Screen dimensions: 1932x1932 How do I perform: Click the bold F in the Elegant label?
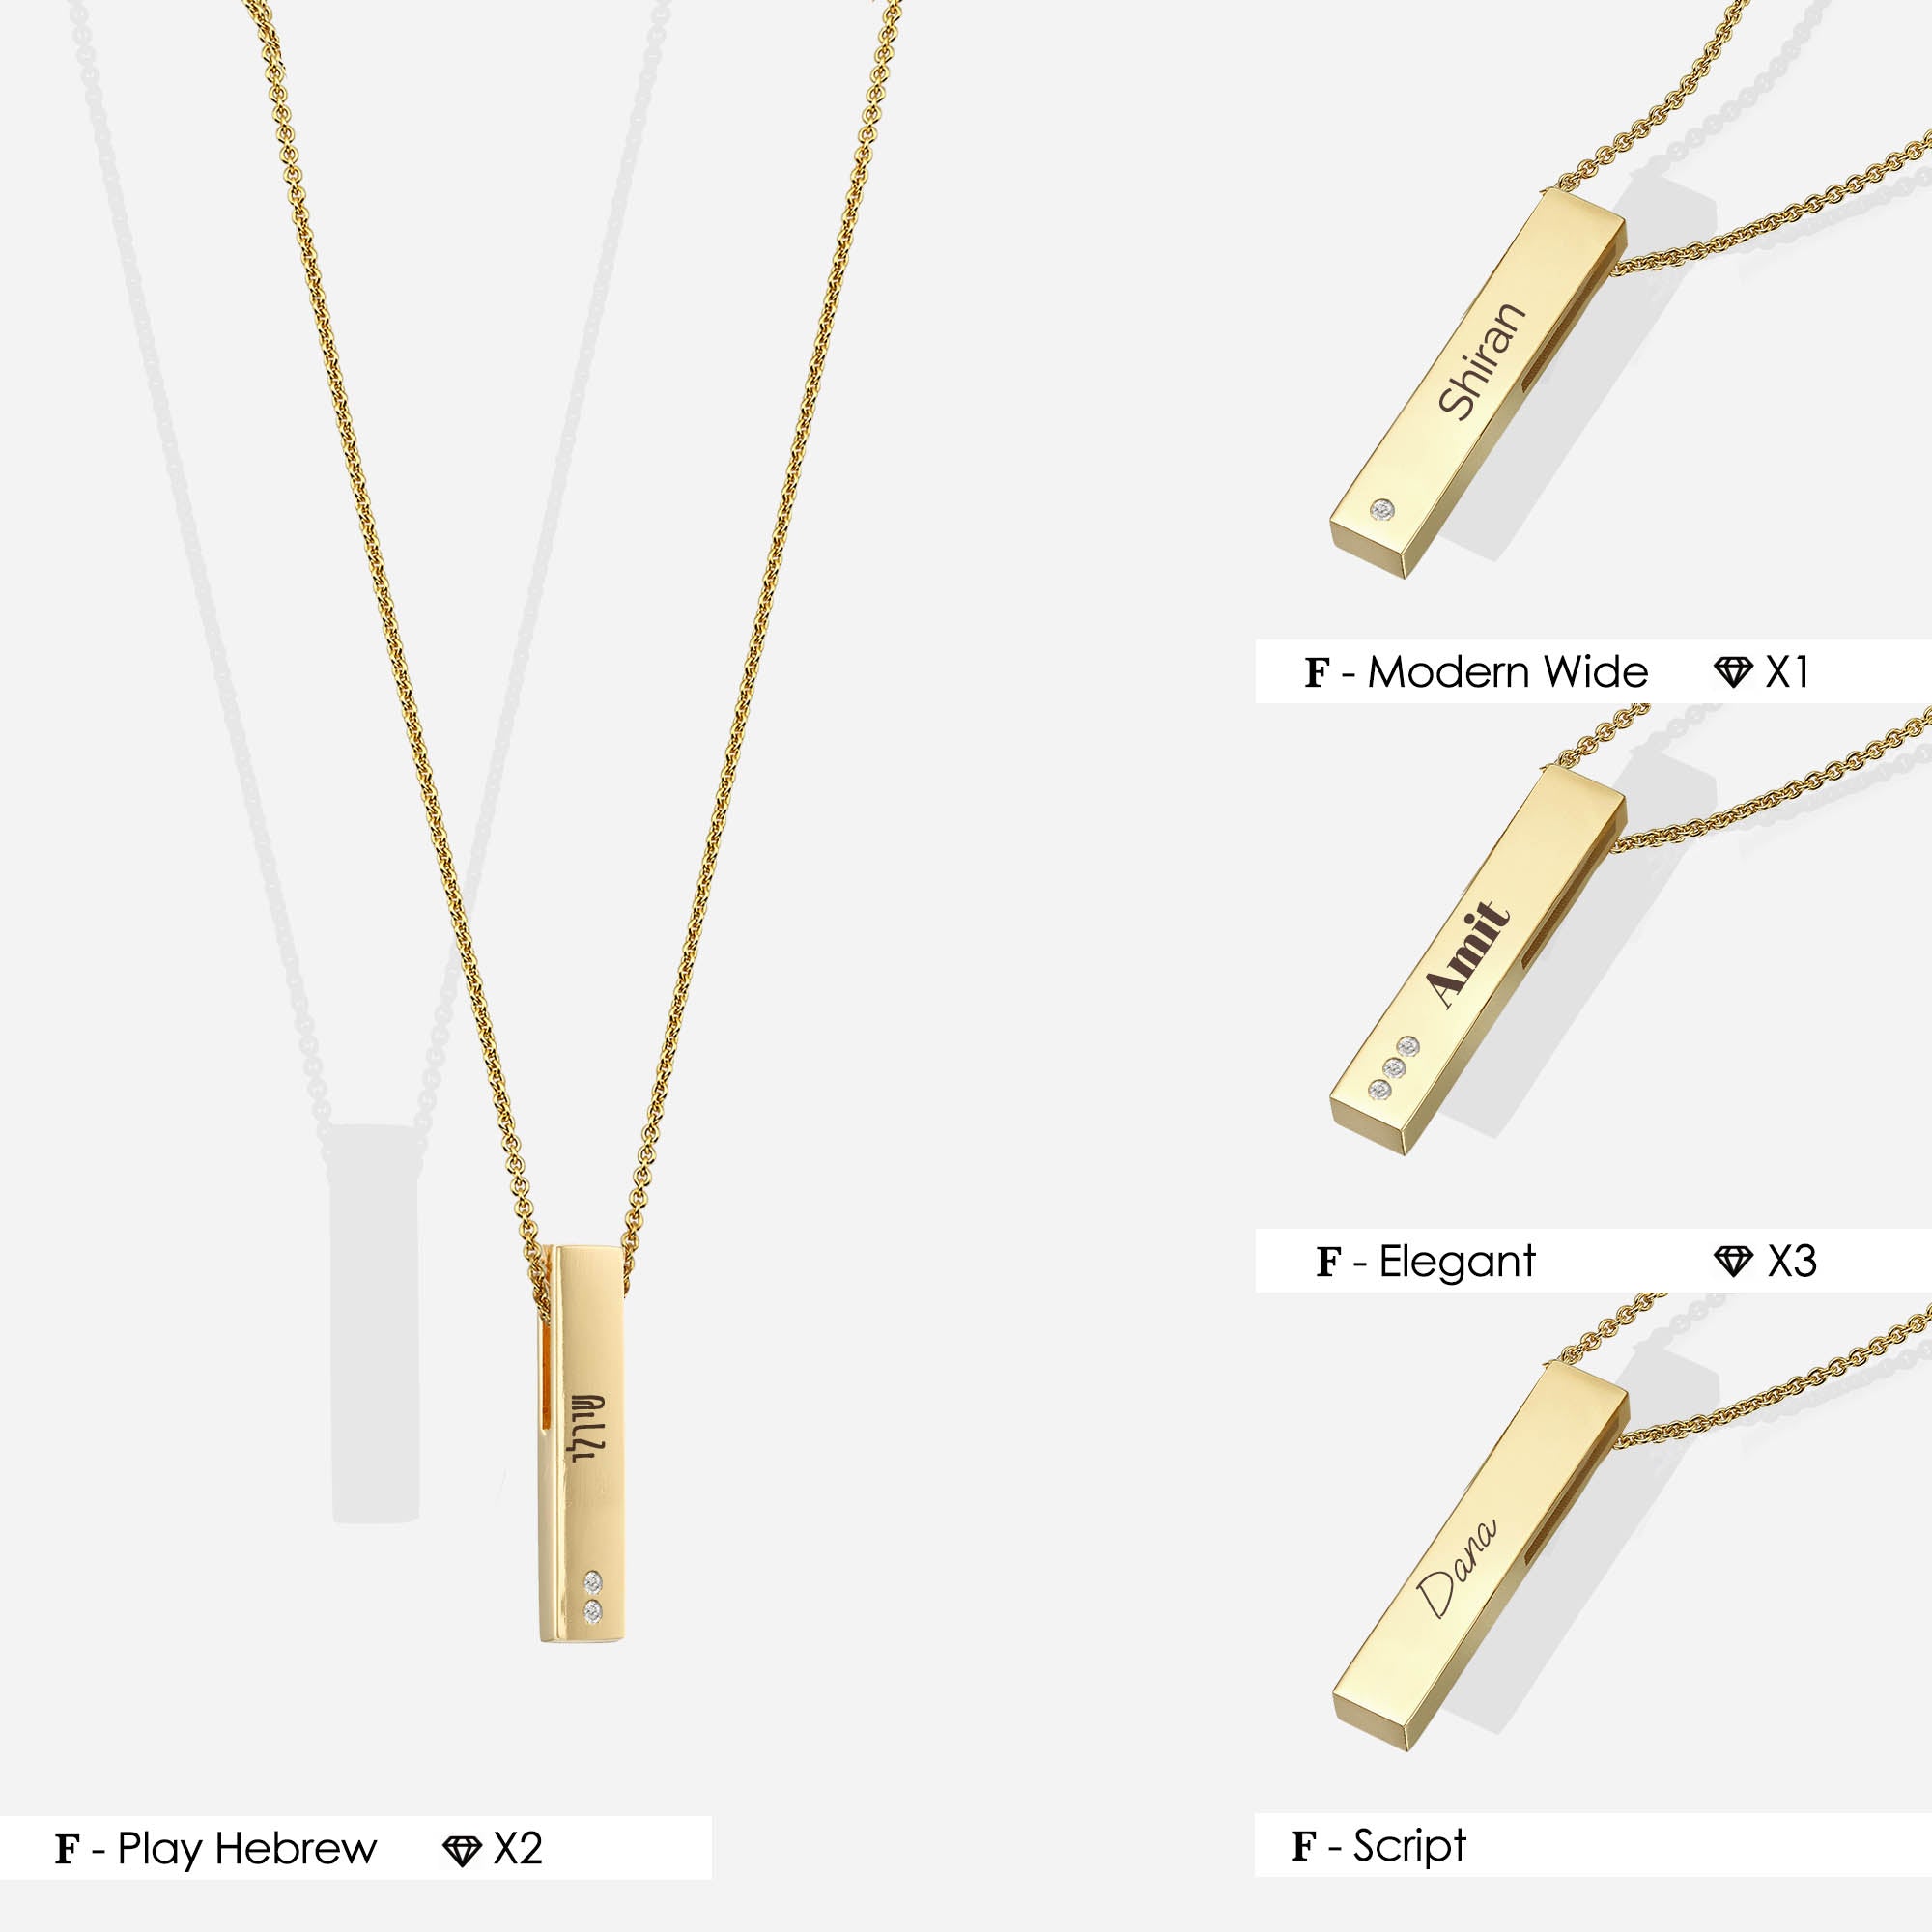[x=1328, y=1262]
